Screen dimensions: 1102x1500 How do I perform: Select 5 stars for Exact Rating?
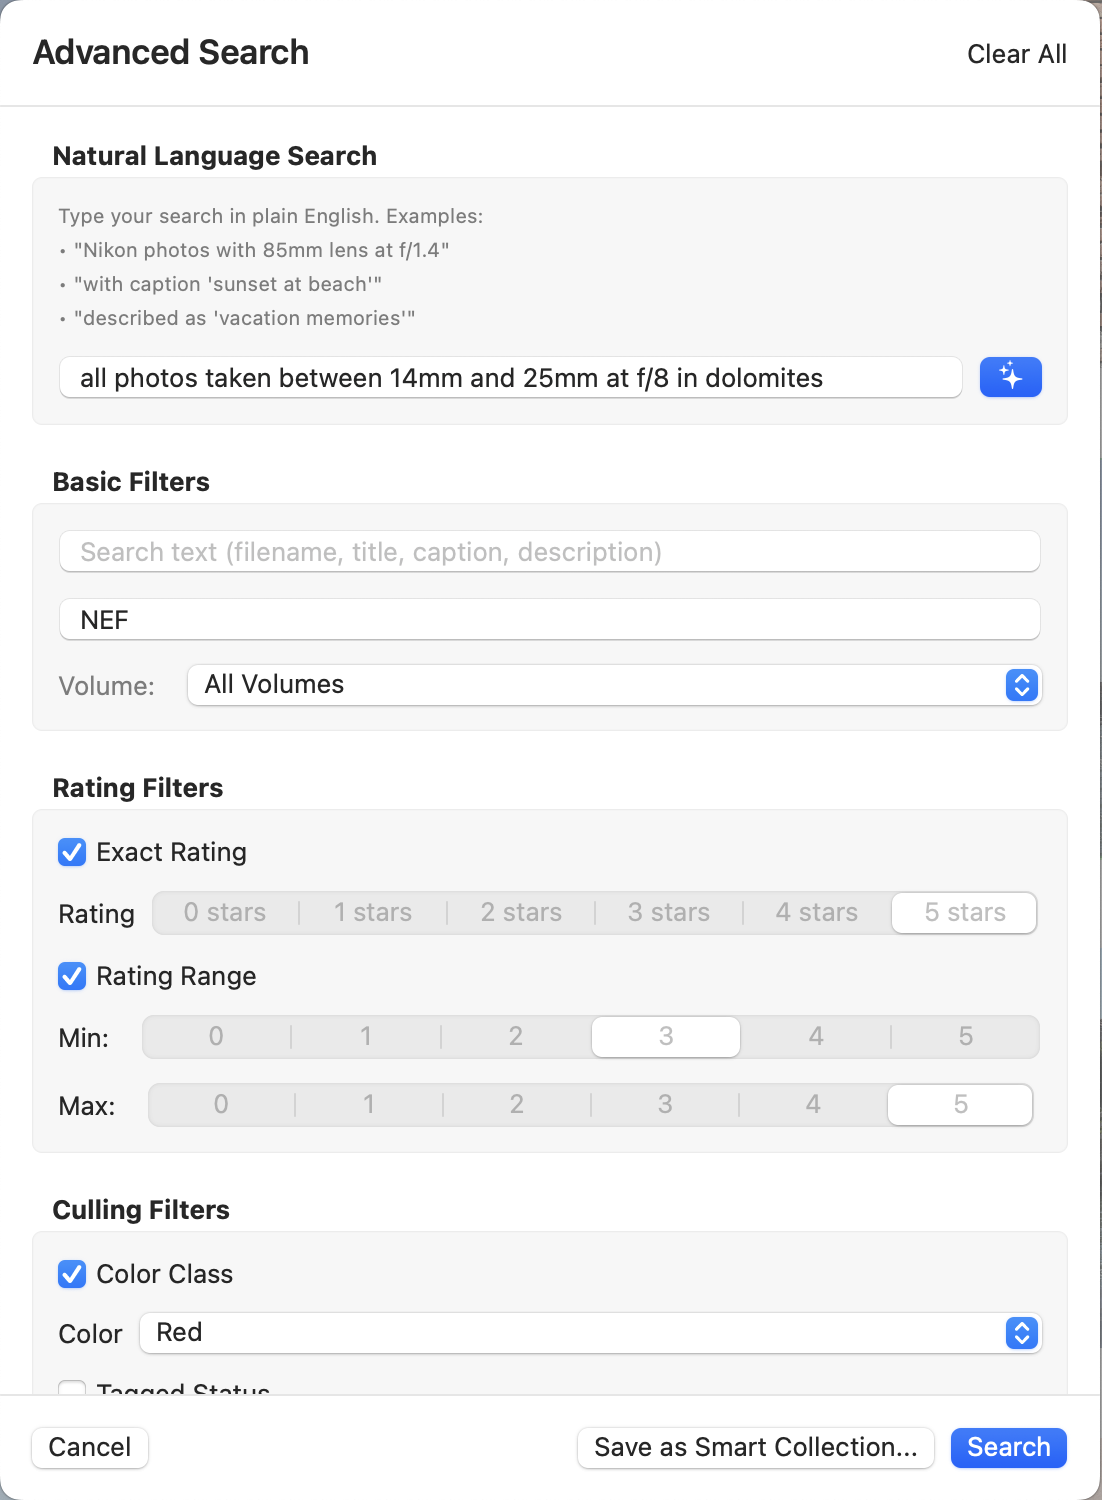click(x=962, y=912)
